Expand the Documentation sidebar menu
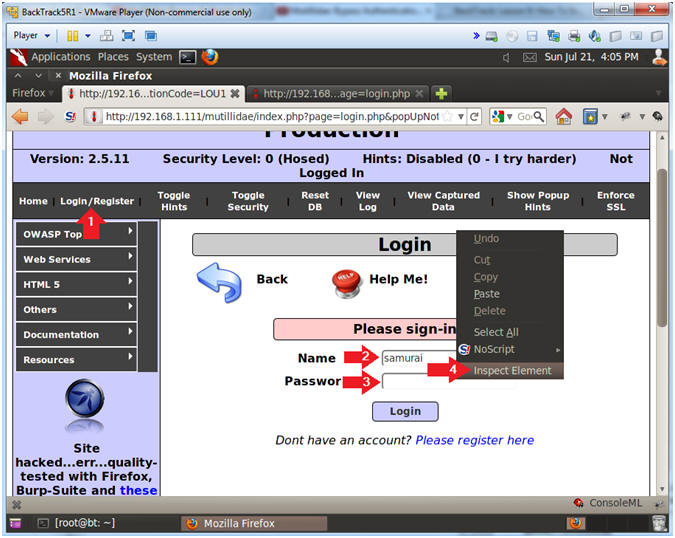This screenshot has height=538, width=675. tap(77, 334)
